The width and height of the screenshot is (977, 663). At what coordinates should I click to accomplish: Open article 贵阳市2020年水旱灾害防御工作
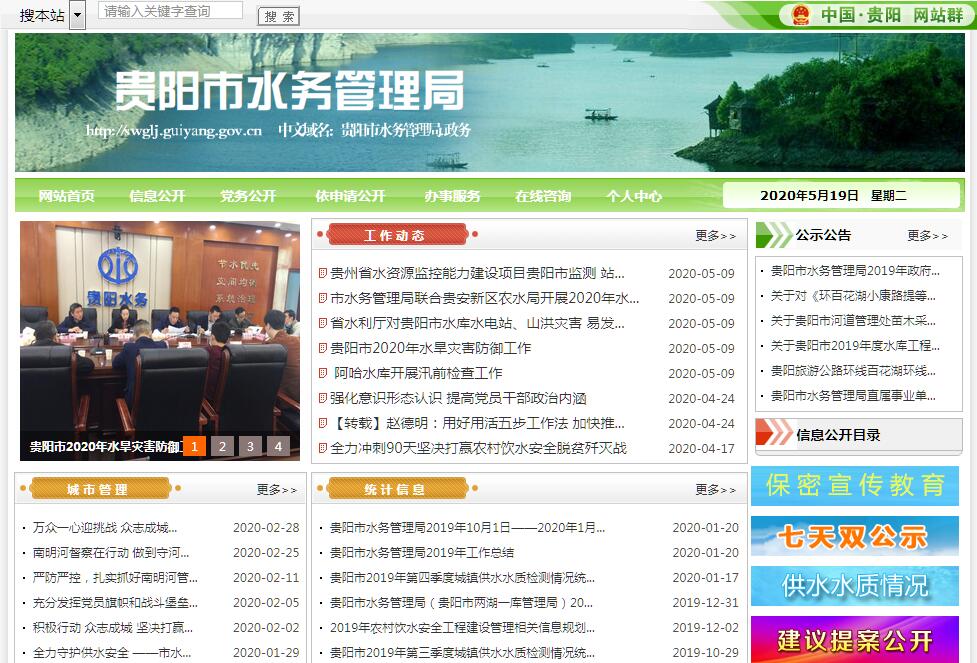[x=431, y=348]
